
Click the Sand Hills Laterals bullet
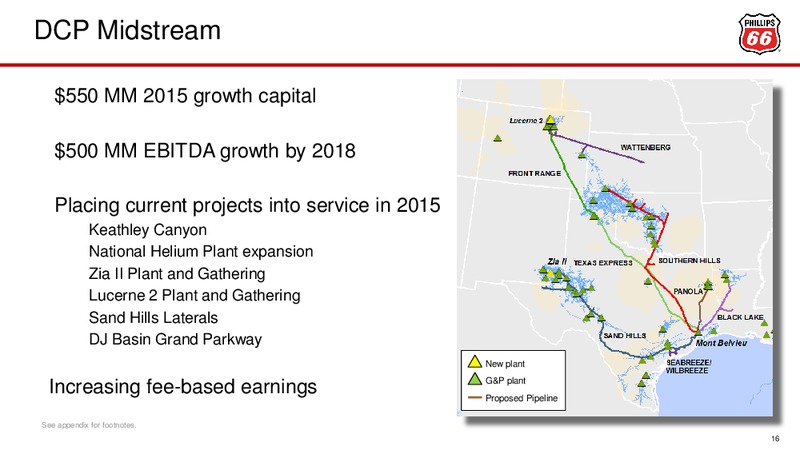(x=153, y=318)
